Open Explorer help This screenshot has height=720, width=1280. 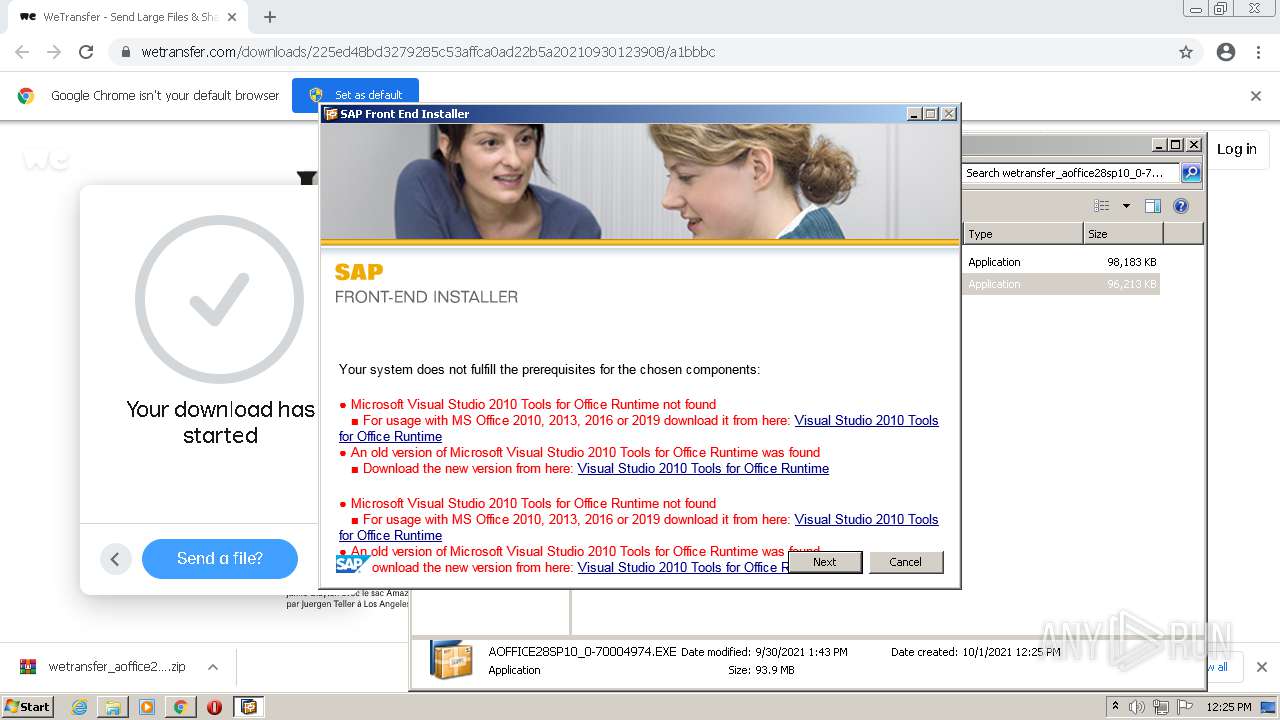tap(1181, 206)
